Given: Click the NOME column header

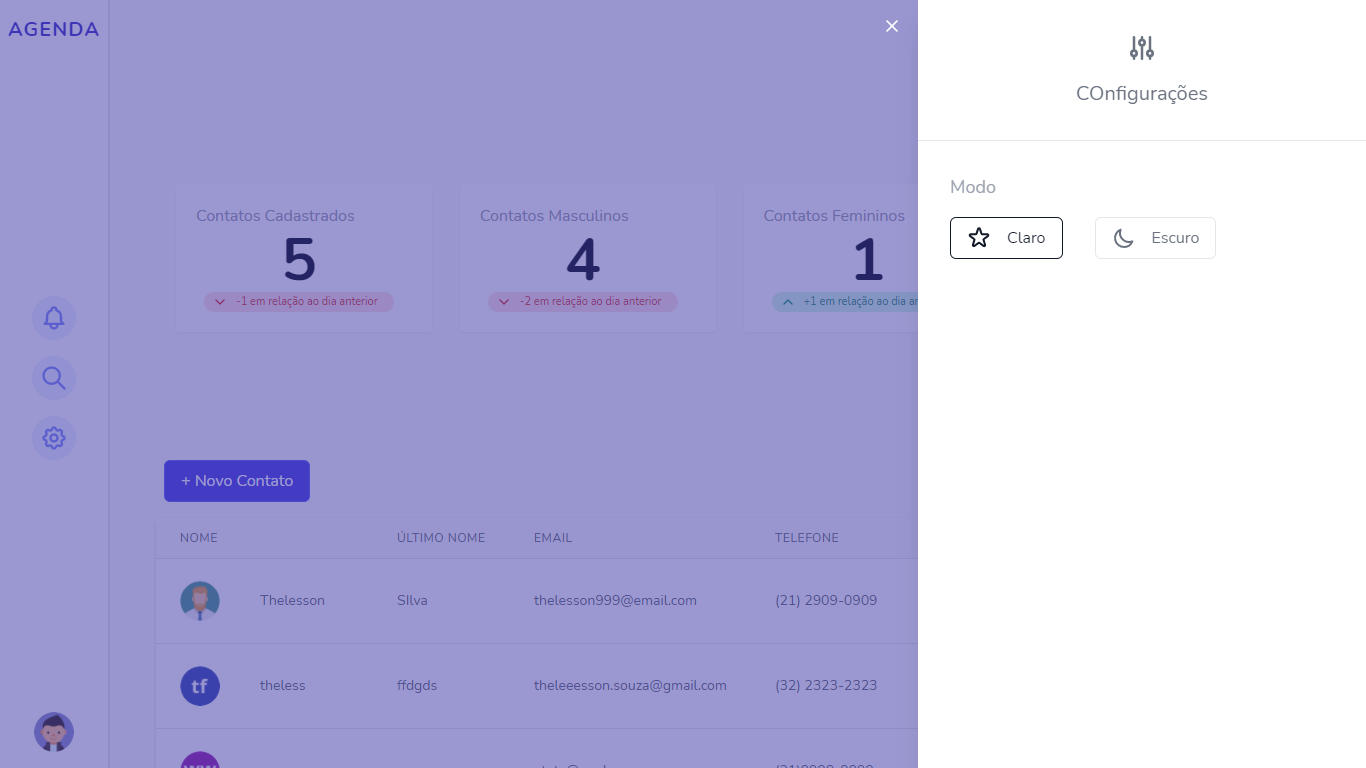Looking at the screenshot, I should point(199,538).
